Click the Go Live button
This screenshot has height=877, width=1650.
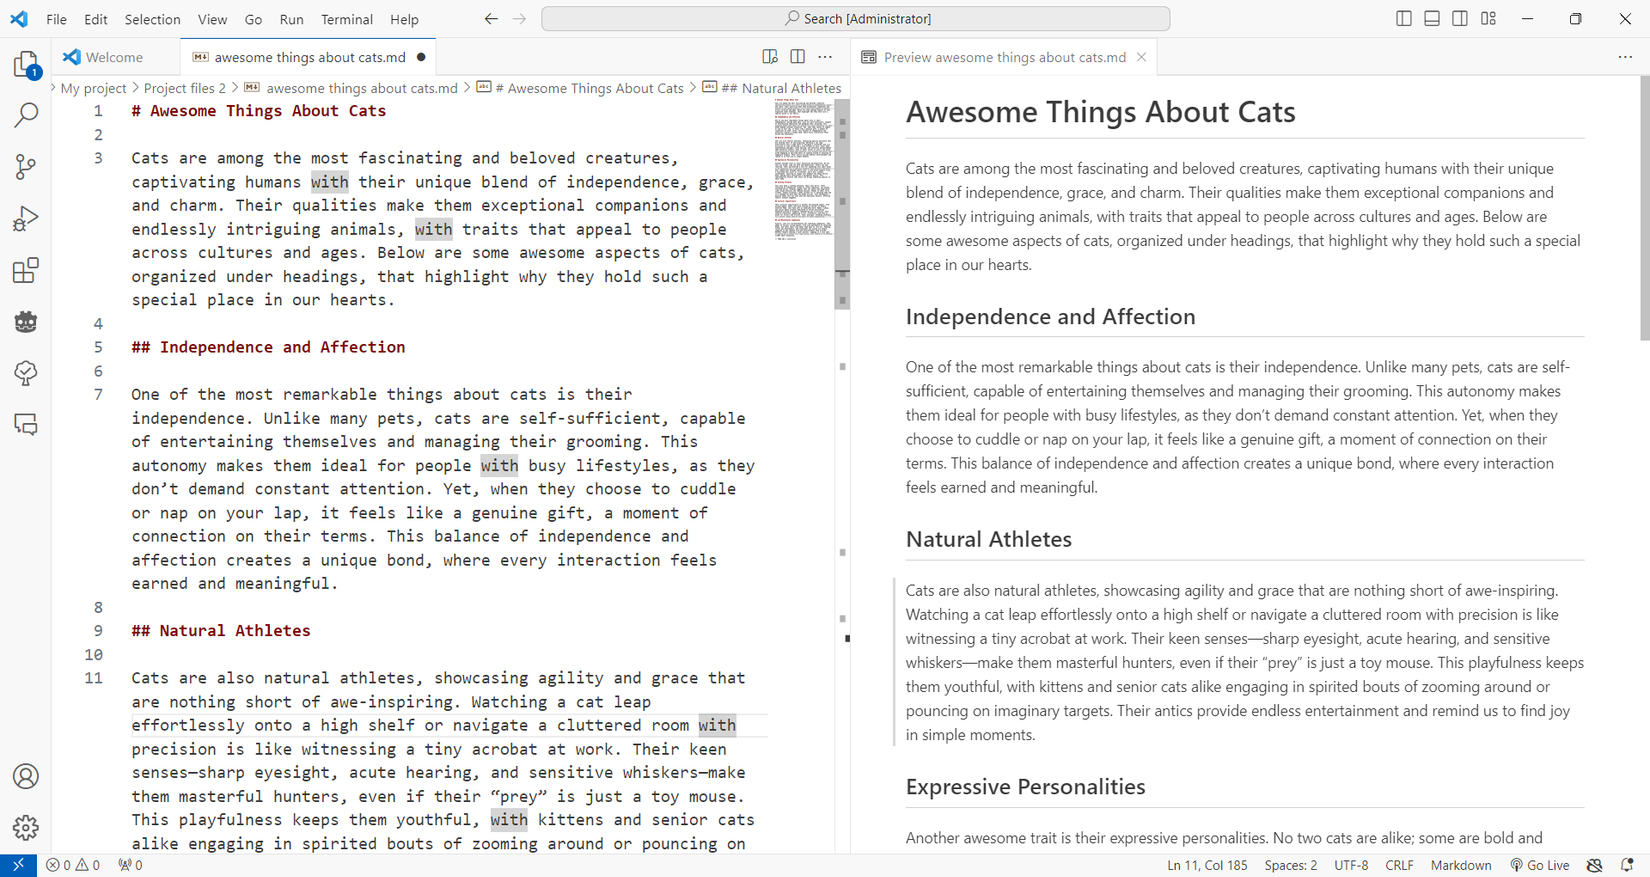1540,865
